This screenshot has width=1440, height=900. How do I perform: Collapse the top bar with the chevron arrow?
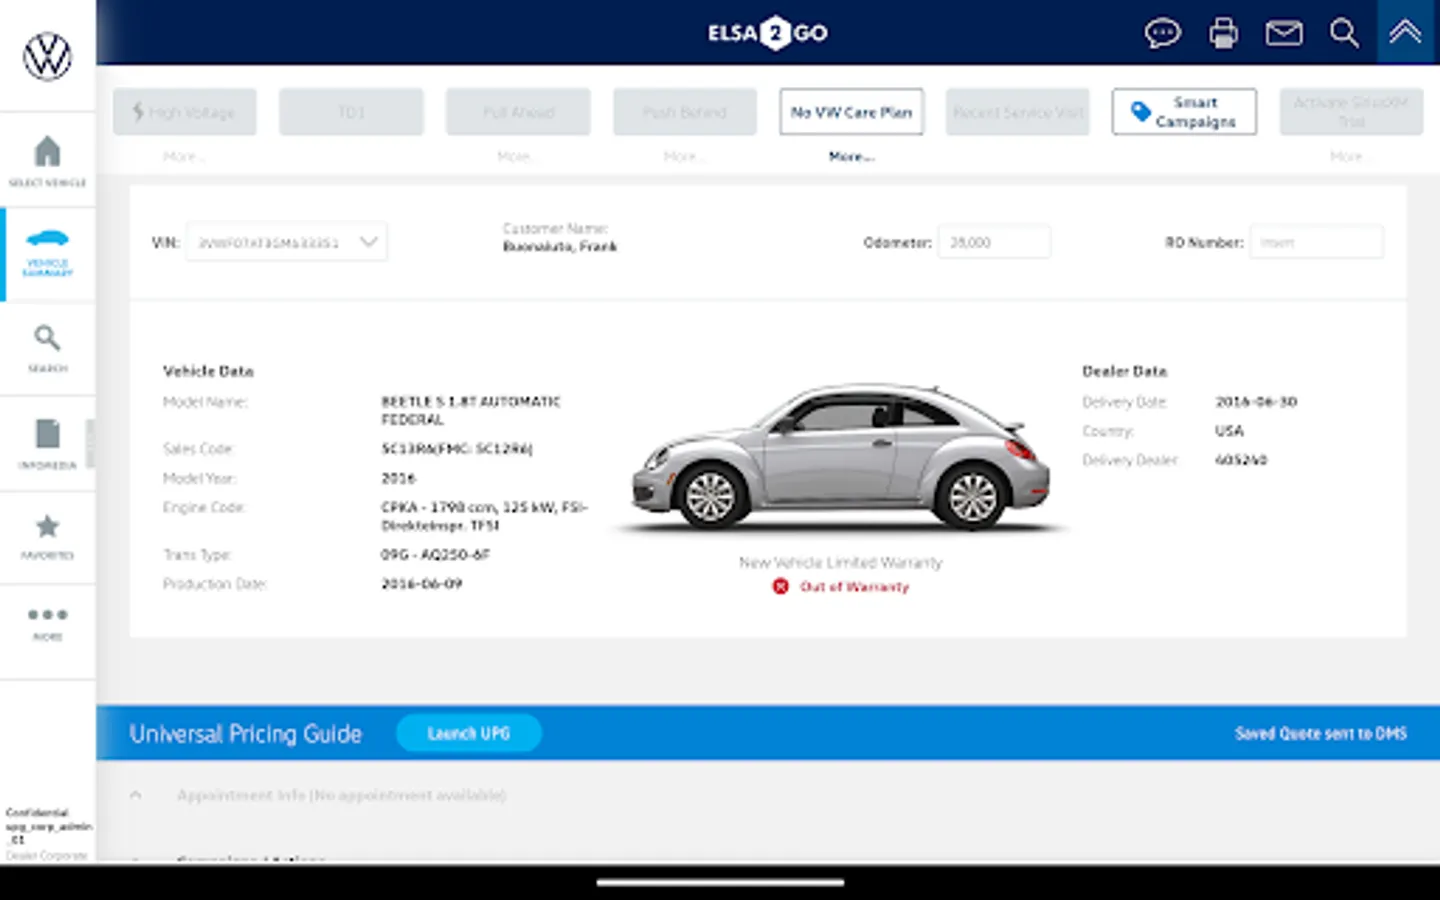1404,33
